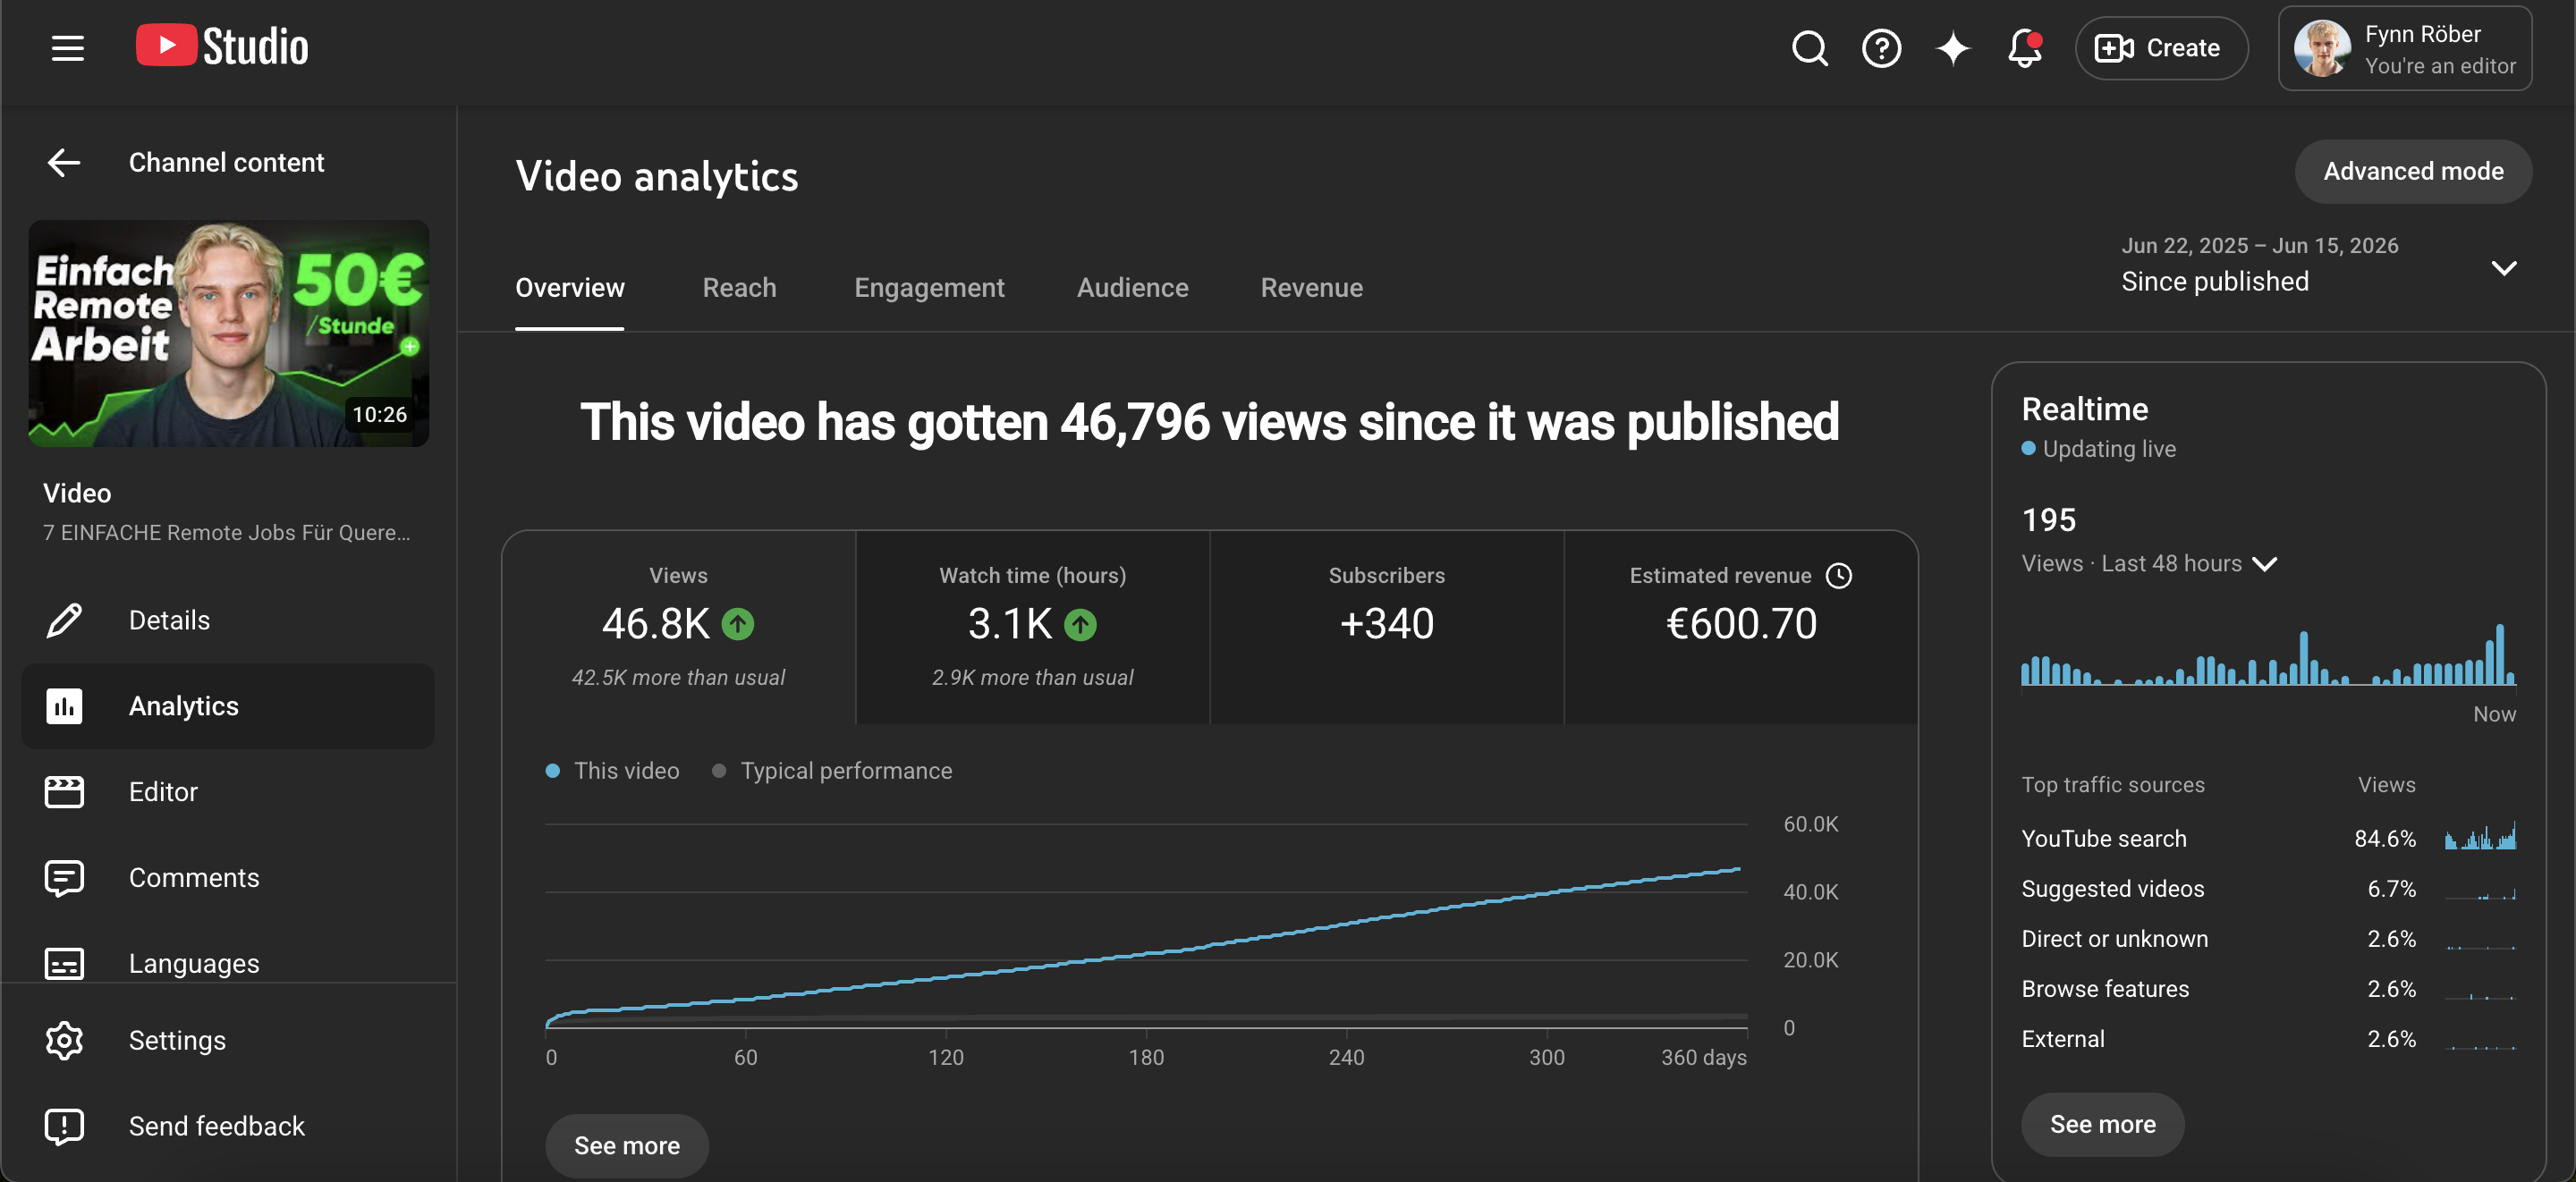Click the search magnifier icon

pyautogui.click(x=1809, y=47)
